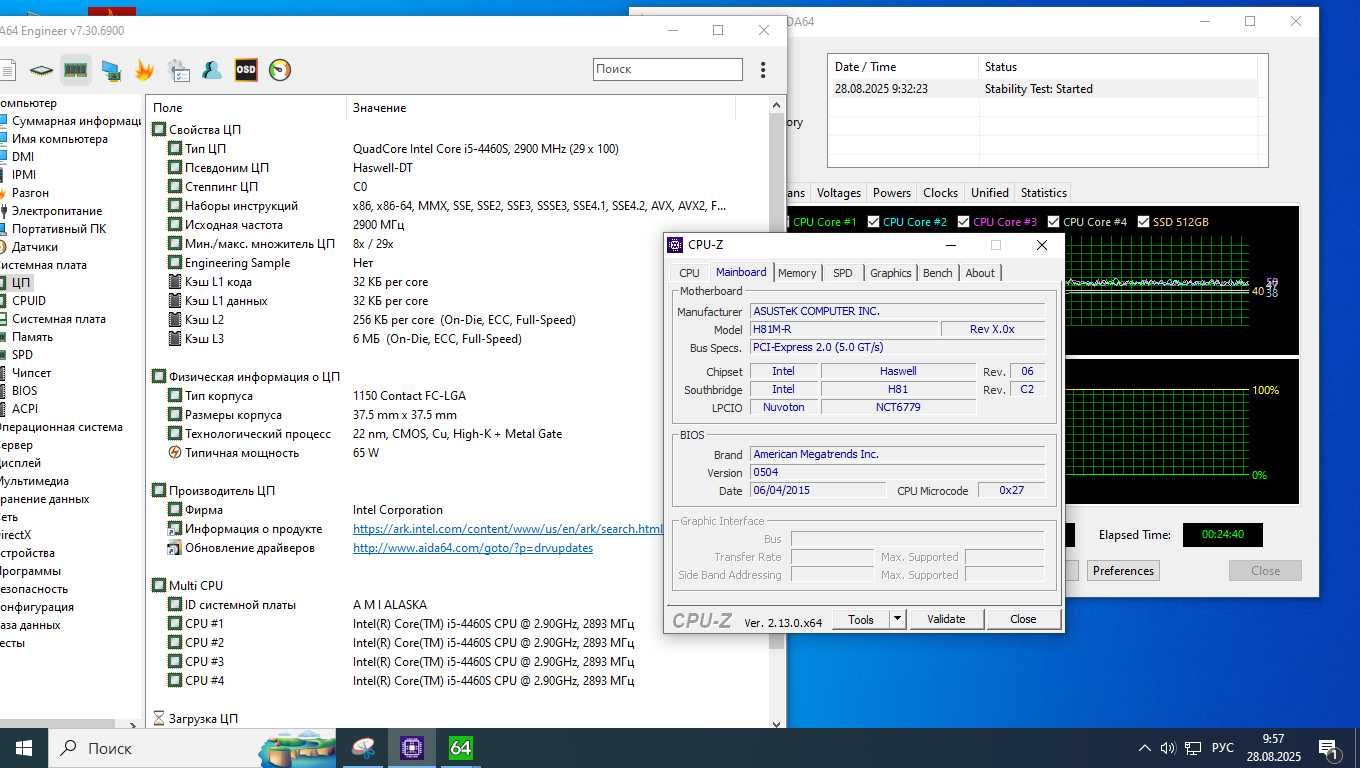The height and width of the screenshot is (768, 1360).
Task: Switch to the Graphics tab in CPU-Z
Action: [x=890, y=273]
